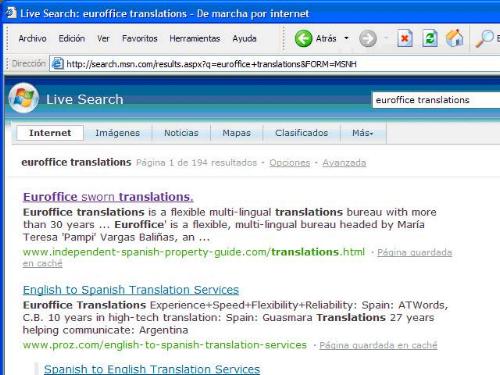Open cached page of proz.com result

[378, 345]
